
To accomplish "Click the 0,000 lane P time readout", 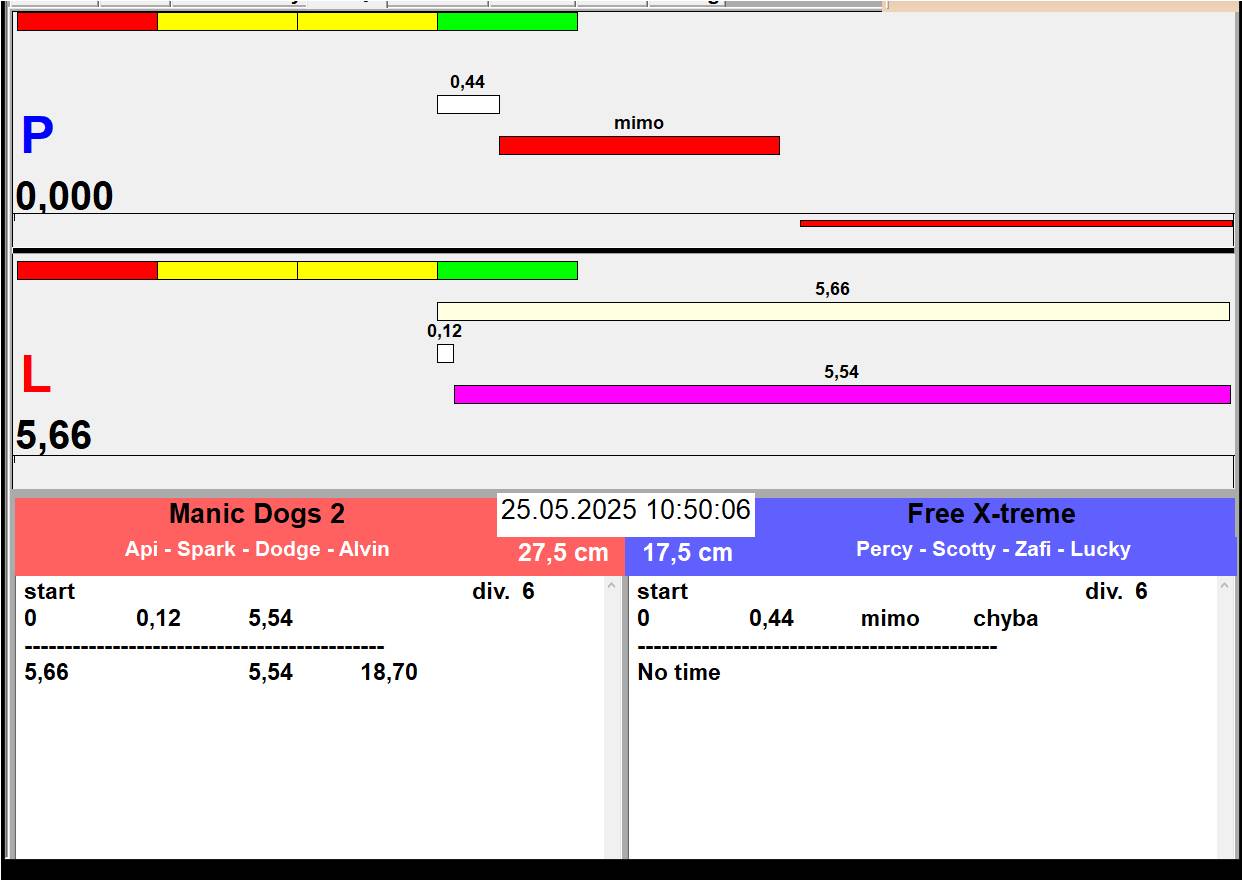I will coord(64,196).
